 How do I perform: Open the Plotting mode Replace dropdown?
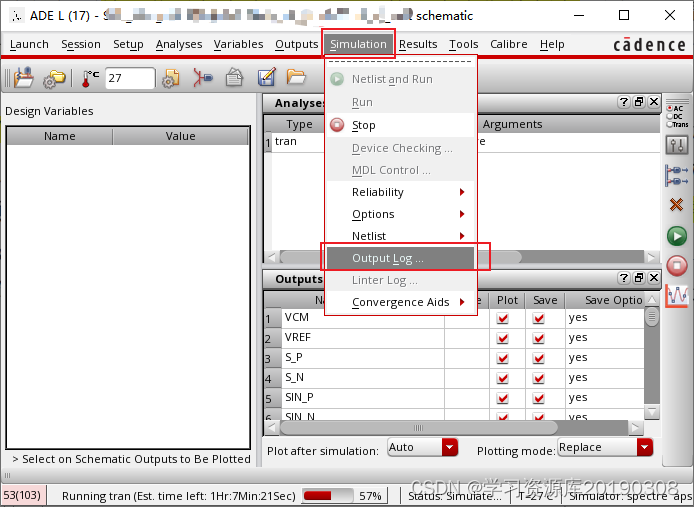(x=605, y=448)
